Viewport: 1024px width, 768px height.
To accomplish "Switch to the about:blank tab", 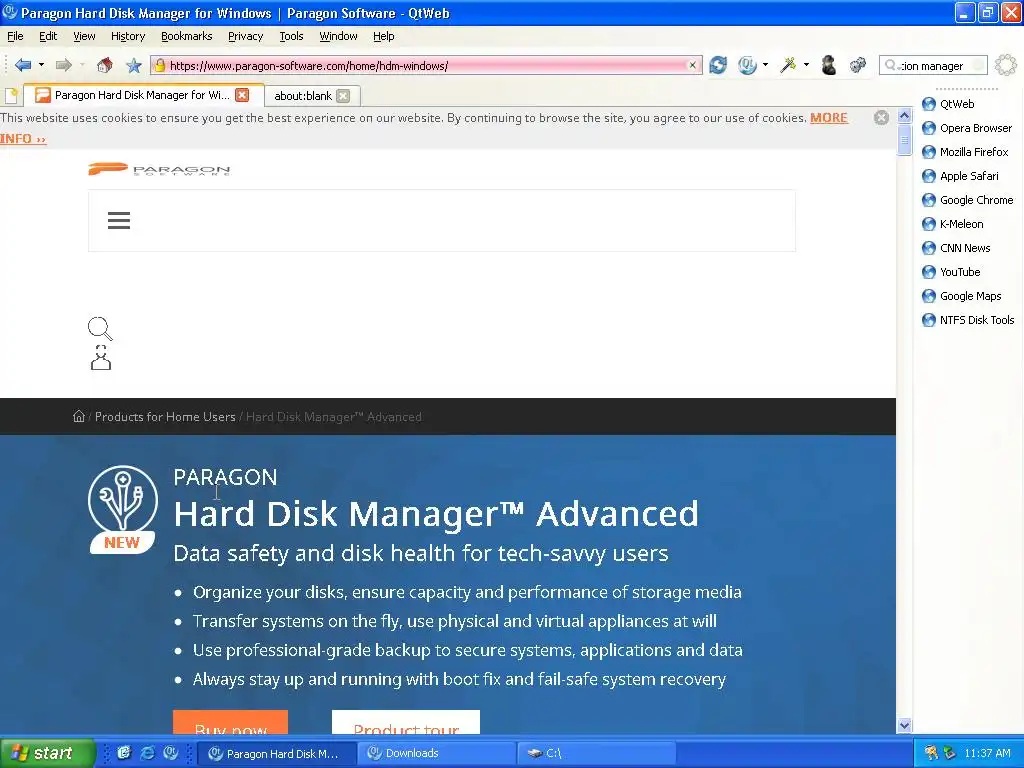I will point(303,96).
